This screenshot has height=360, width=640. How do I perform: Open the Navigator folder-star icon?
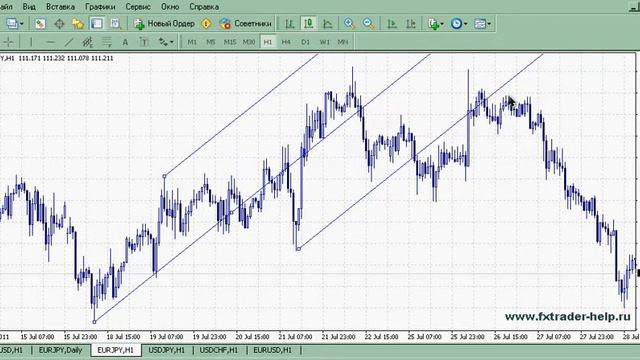(x=78, y=24)
